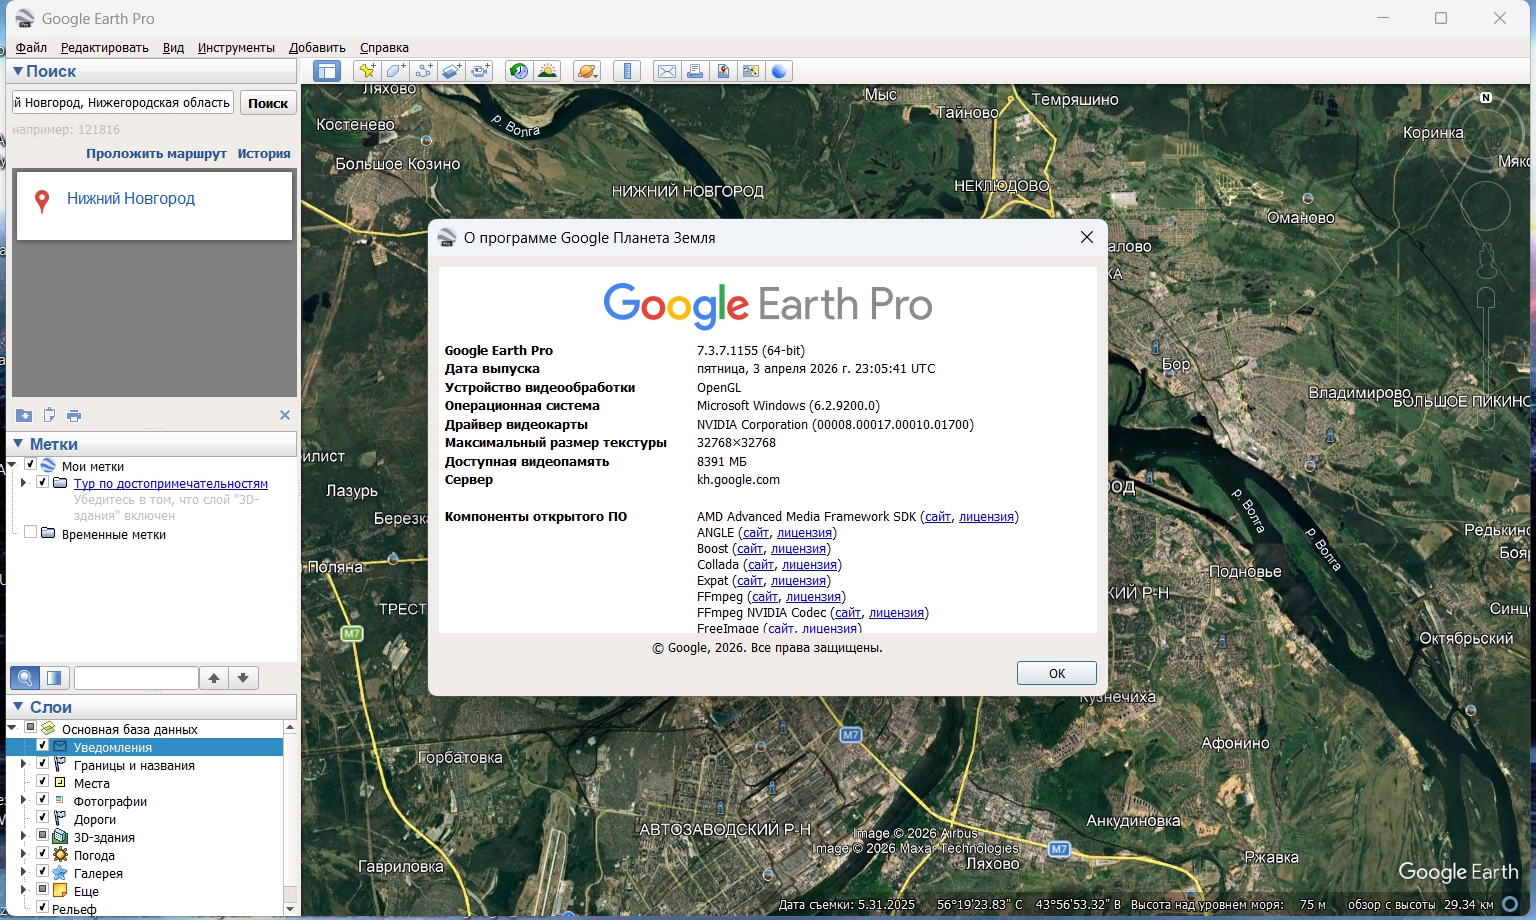Collapse the Слои panel header
1536x920 pixels.
click(151, 707)
